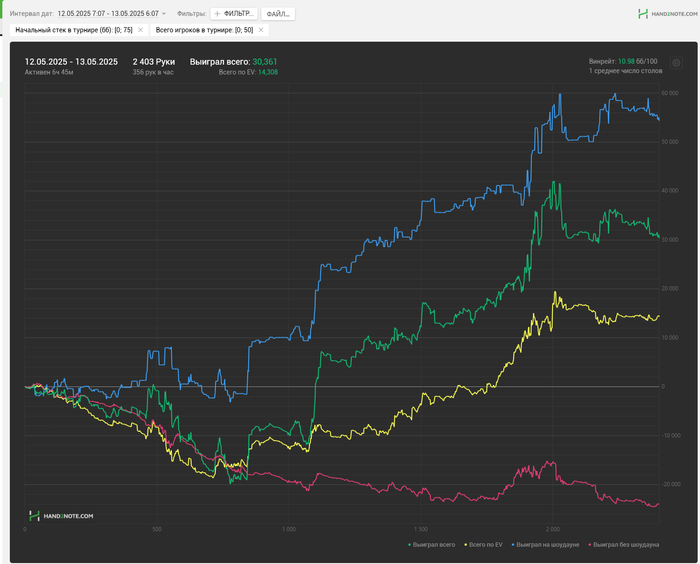Remove the total players filter chip
The height and width of the screenshot is (564, 700).
pyautogui.click(x=261, y=30)
